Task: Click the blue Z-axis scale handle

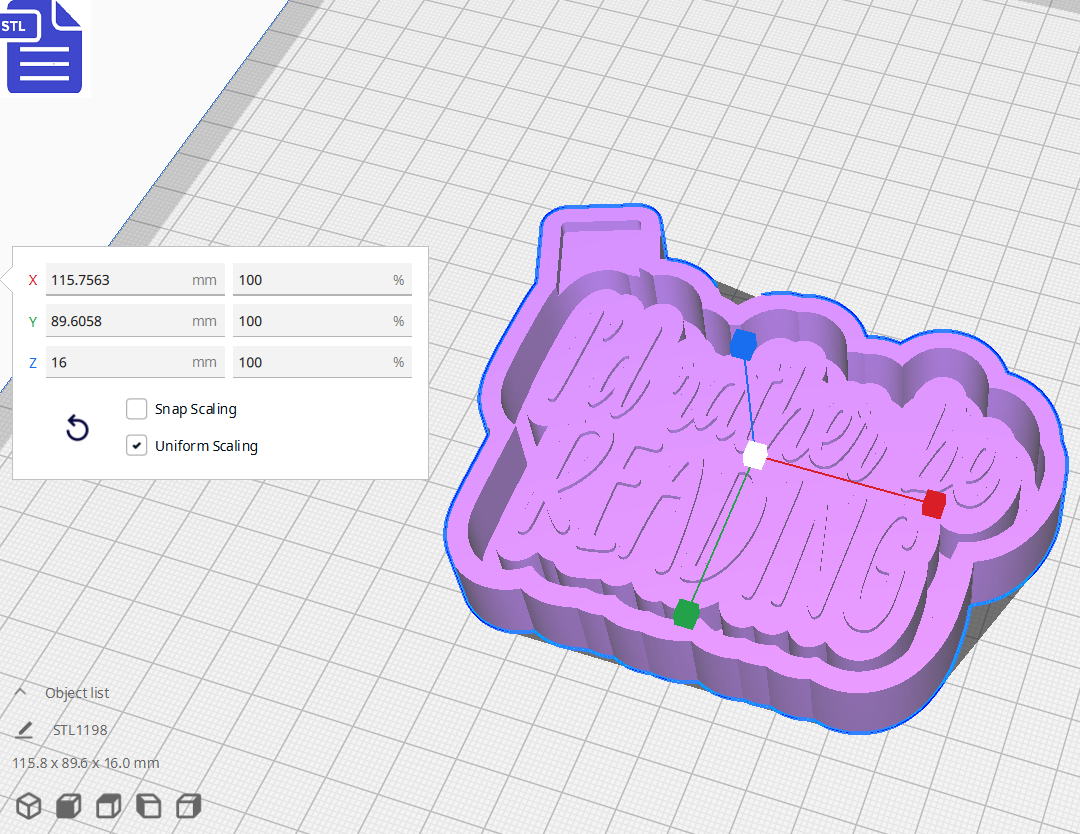Action: pyautogui.click(x=741, y=345)
